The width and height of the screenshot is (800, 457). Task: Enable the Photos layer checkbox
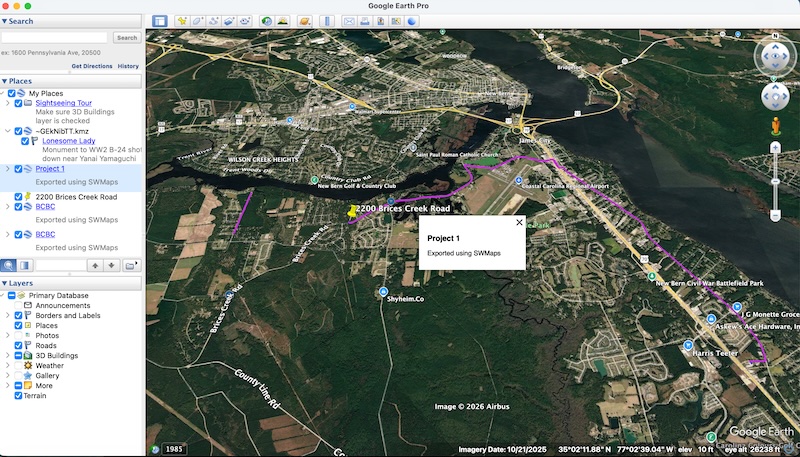pos(18,336)
